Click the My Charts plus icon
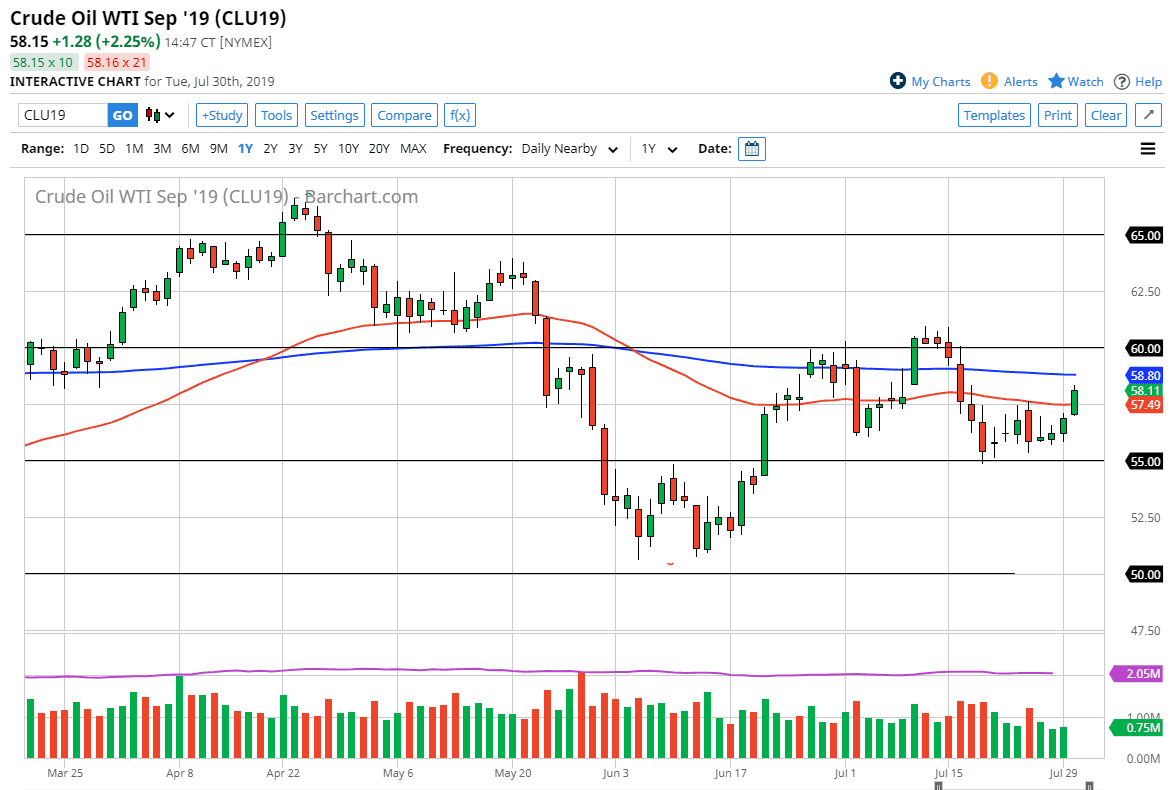 pos(898,81)
